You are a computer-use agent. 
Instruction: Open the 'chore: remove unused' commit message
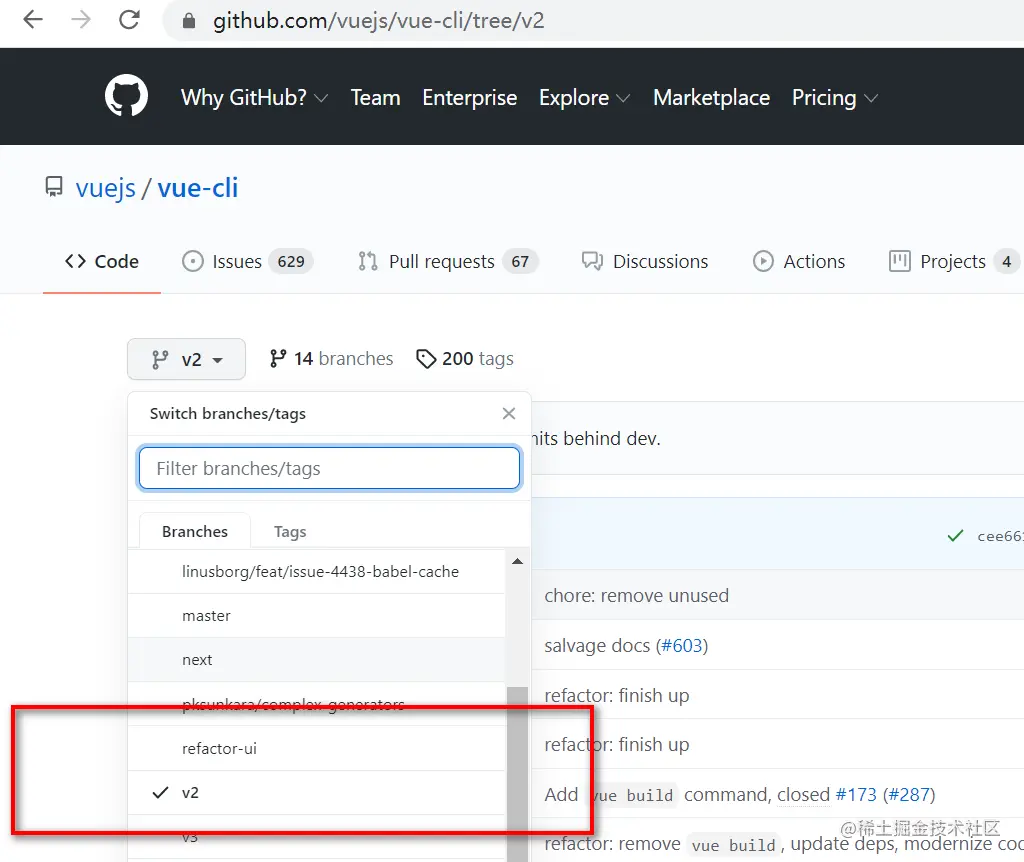[637, 596]
